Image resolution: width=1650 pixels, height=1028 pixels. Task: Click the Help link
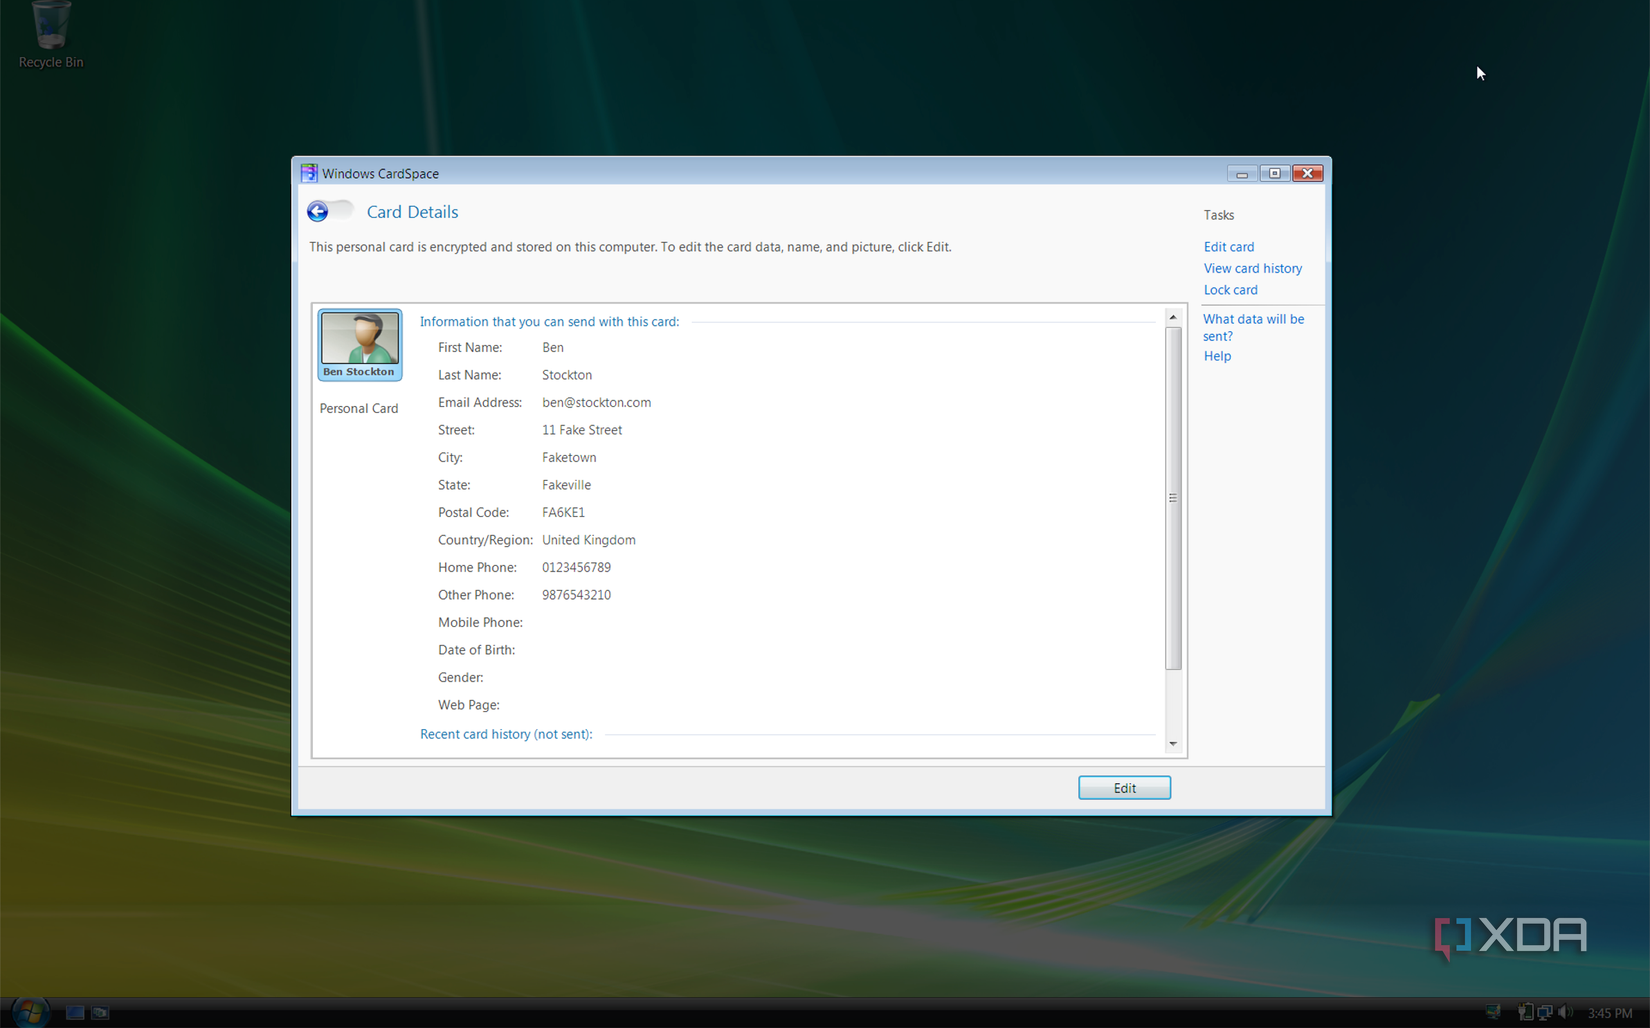tap(1217, 356)
